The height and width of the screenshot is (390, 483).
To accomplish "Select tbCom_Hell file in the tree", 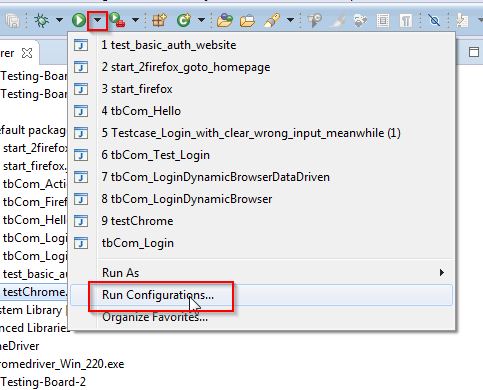I will [34, 220].
